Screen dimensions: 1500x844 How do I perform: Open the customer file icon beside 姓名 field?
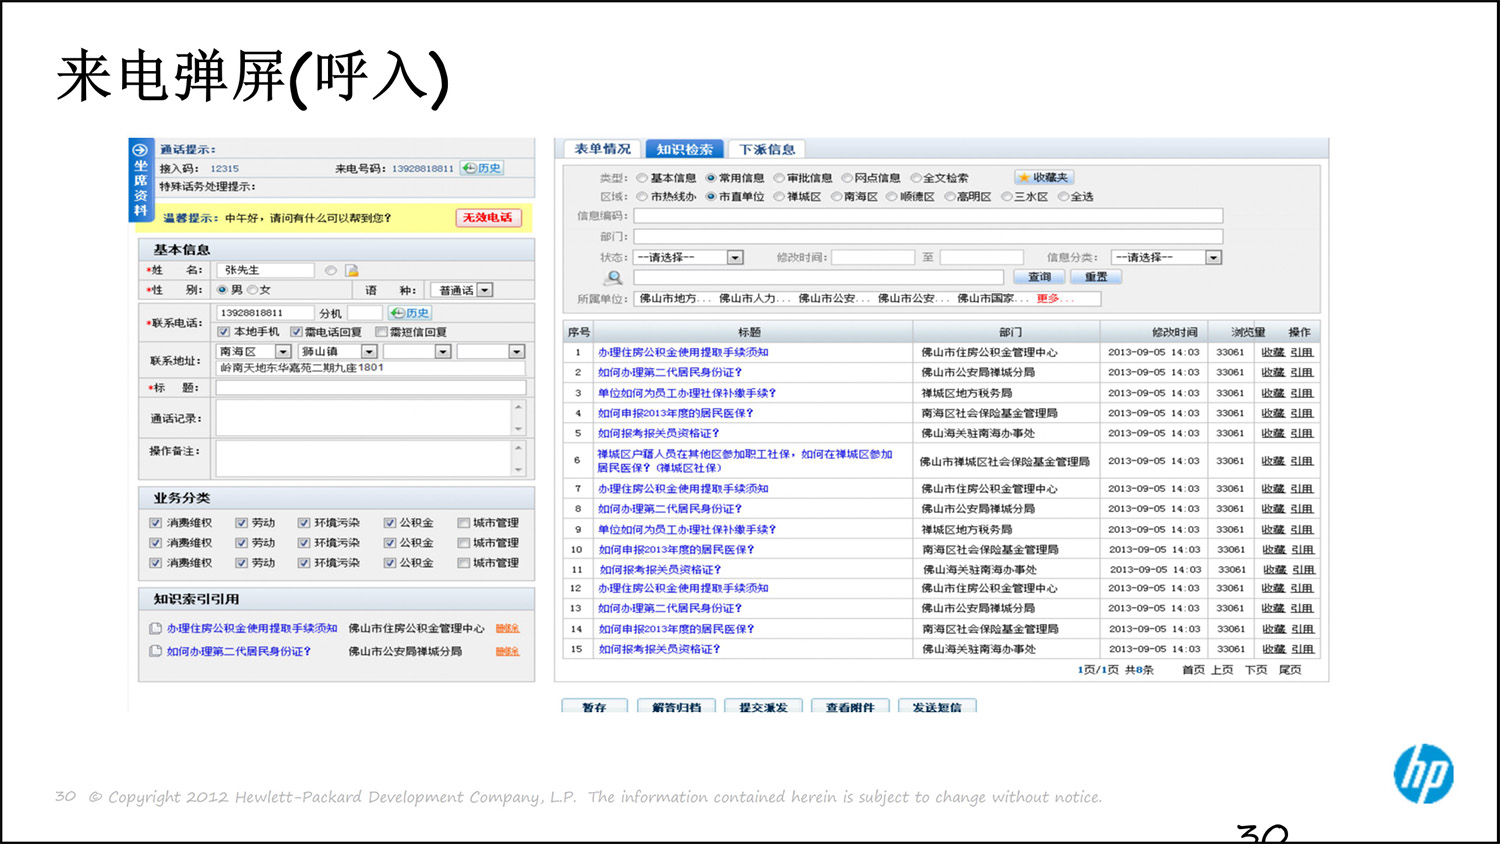[353, 270]
